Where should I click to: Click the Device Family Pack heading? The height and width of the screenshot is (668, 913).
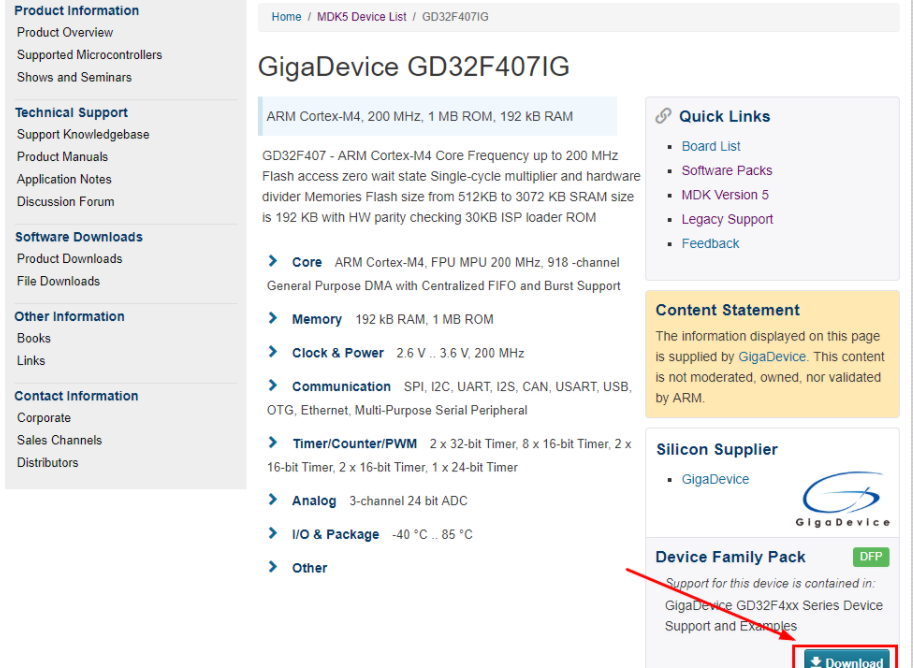[730, 557]
